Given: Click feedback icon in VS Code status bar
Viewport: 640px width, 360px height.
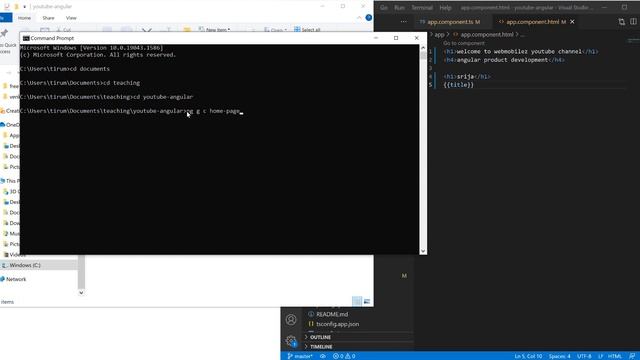Looking at the screenshot, I should pyautogui.click(x=632, y=356).
